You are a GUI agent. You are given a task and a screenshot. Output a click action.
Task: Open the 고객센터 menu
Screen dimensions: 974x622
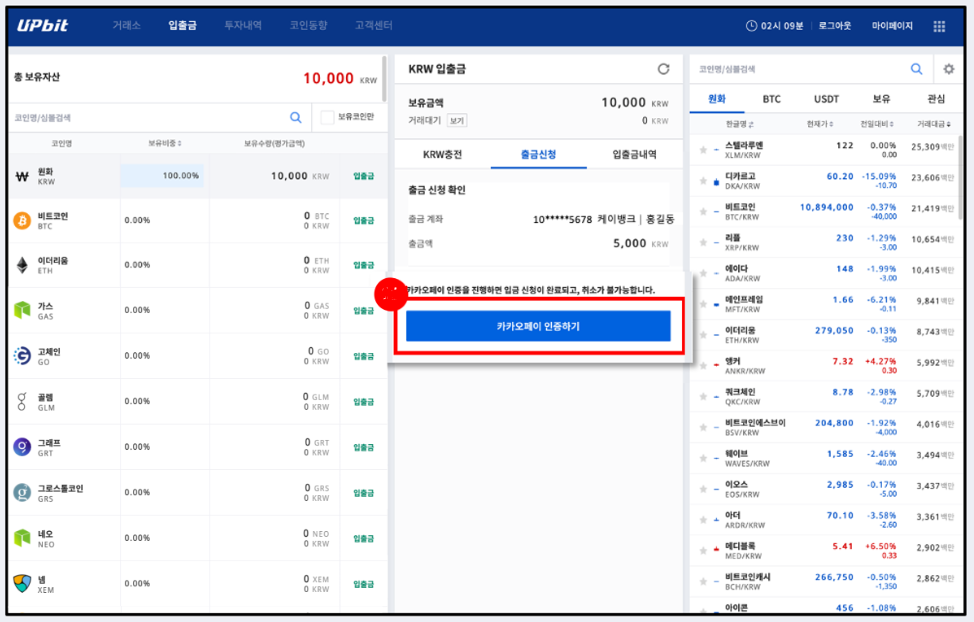373,25
